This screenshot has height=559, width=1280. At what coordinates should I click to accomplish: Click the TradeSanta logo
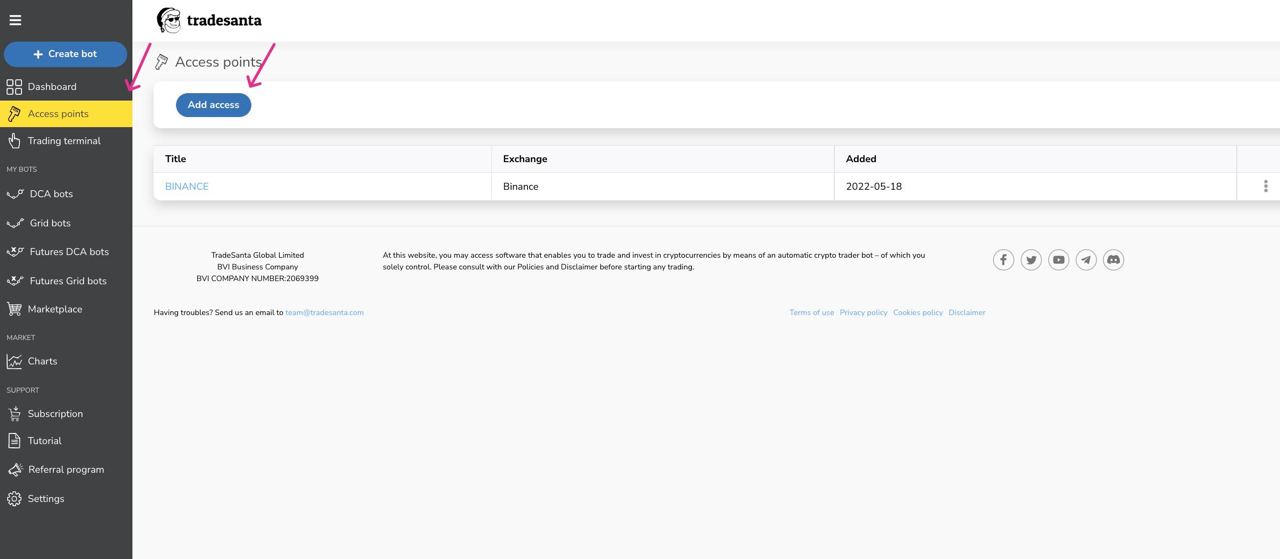[209, 20]
